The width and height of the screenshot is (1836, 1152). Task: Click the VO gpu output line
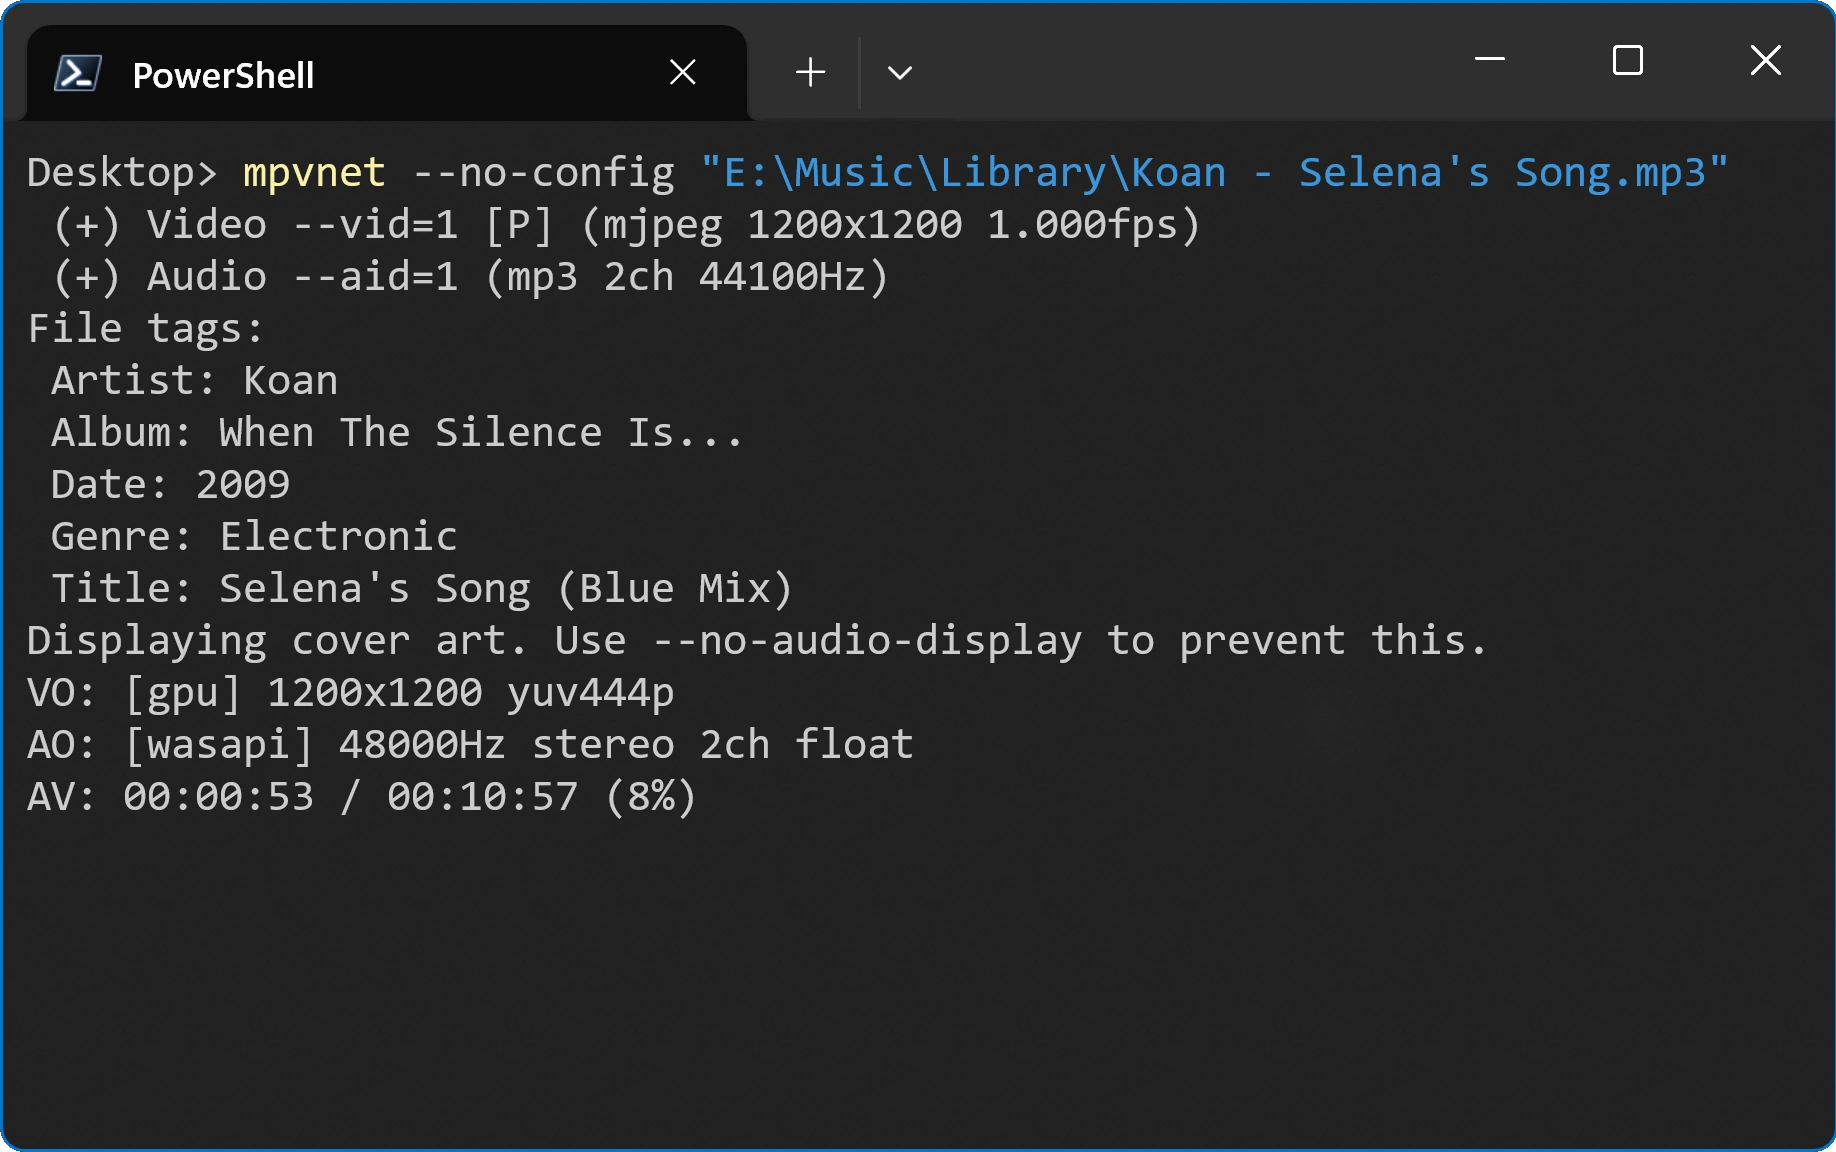point(350,692)
